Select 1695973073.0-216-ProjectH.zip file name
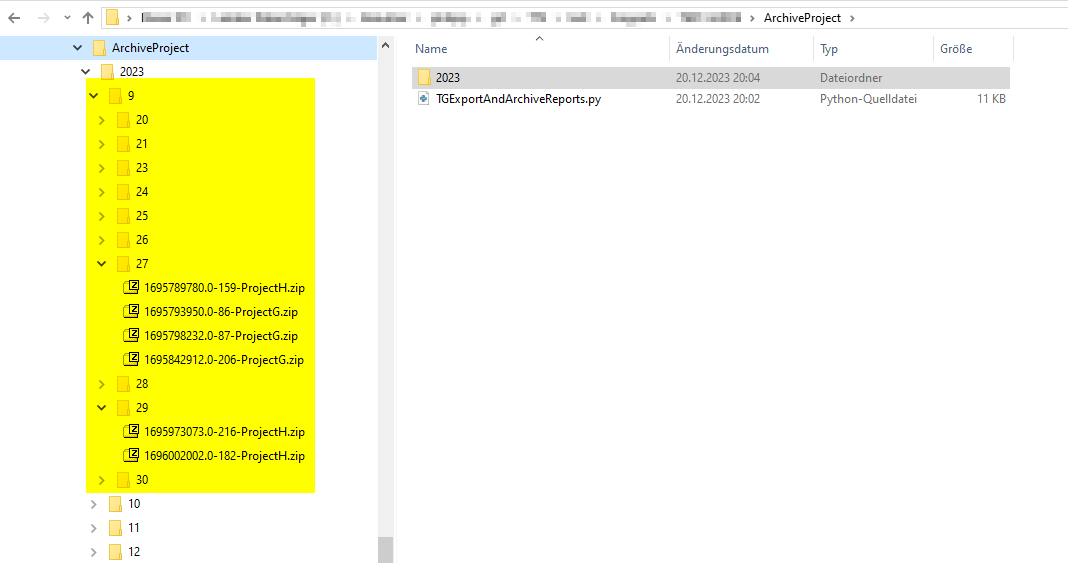The width and height of the screenshot is (1068, 563). coord(224,432)
